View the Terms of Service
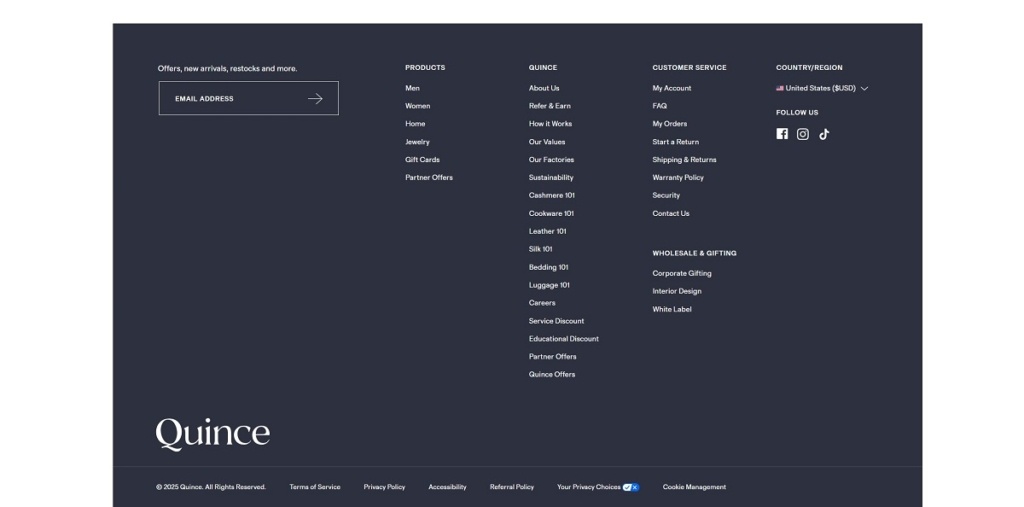 (315, 487)
